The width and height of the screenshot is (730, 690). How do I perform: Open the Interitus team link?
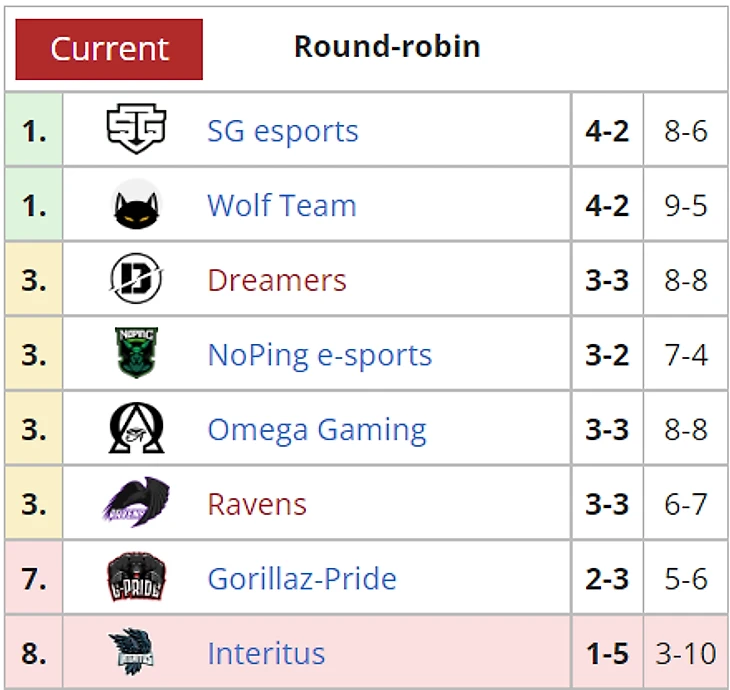pyautogui.click(x=266, y=654)
